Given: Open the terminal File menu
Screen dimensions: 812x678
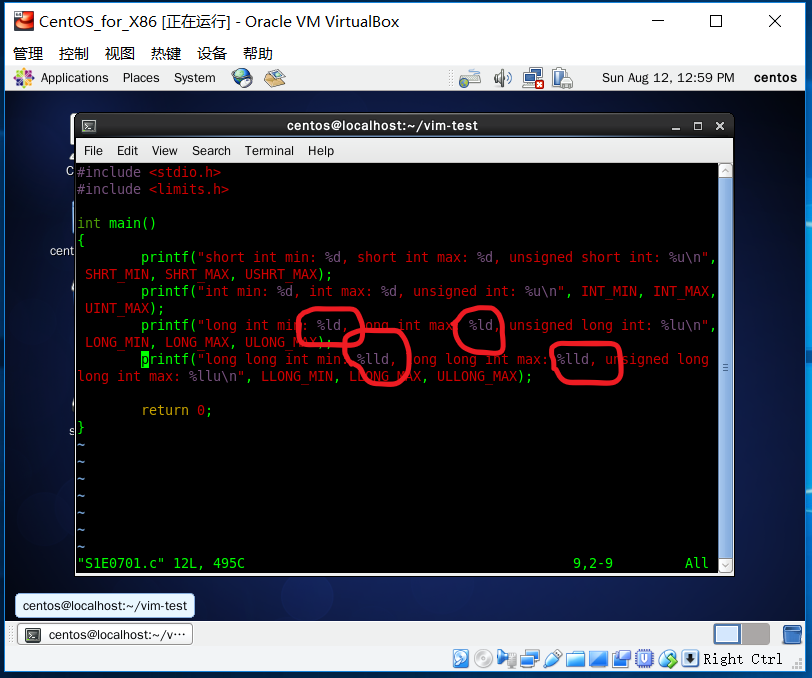Looking at the screenshot, I should 93,151.
